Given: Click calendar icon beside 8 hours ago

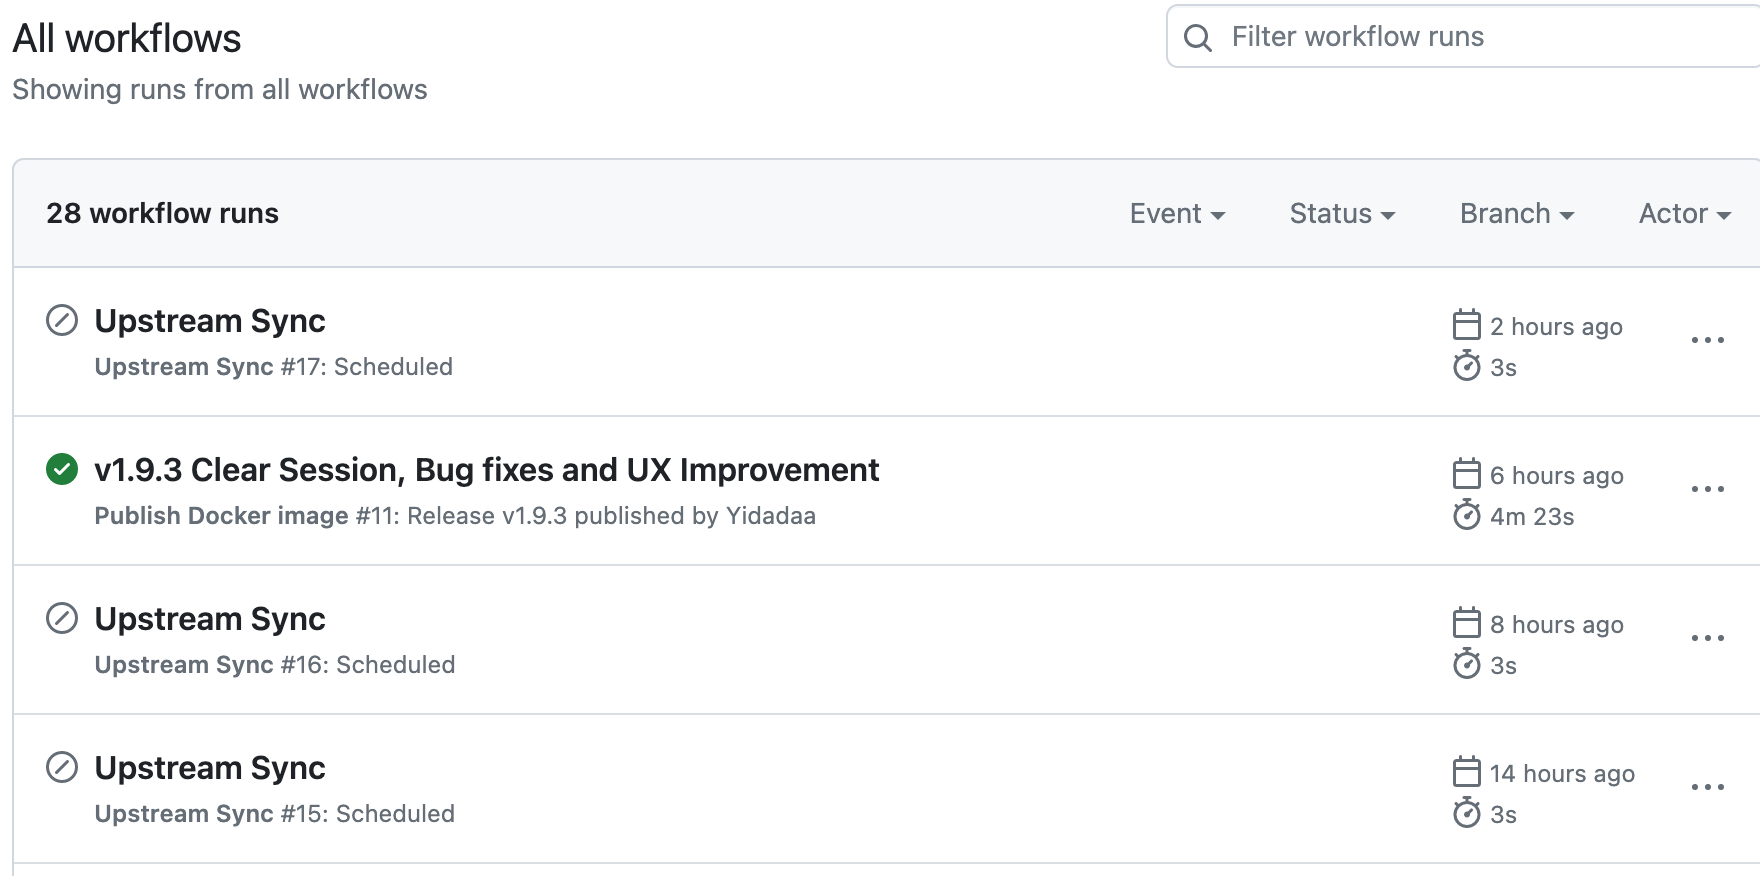Looking at the screenshot, I should 1466,623.
